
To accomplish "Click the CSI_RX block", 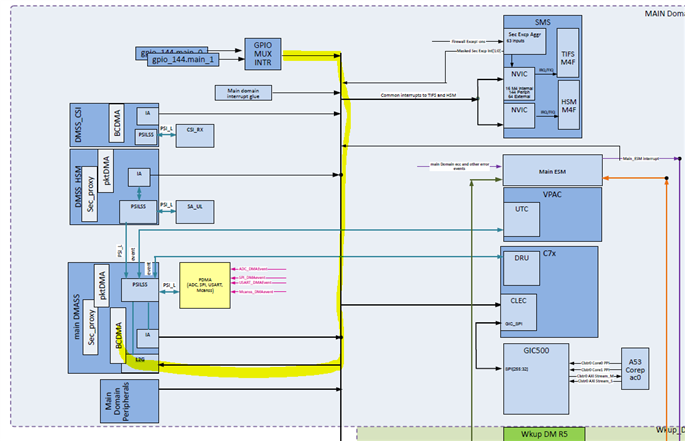I will coord(195,135).
